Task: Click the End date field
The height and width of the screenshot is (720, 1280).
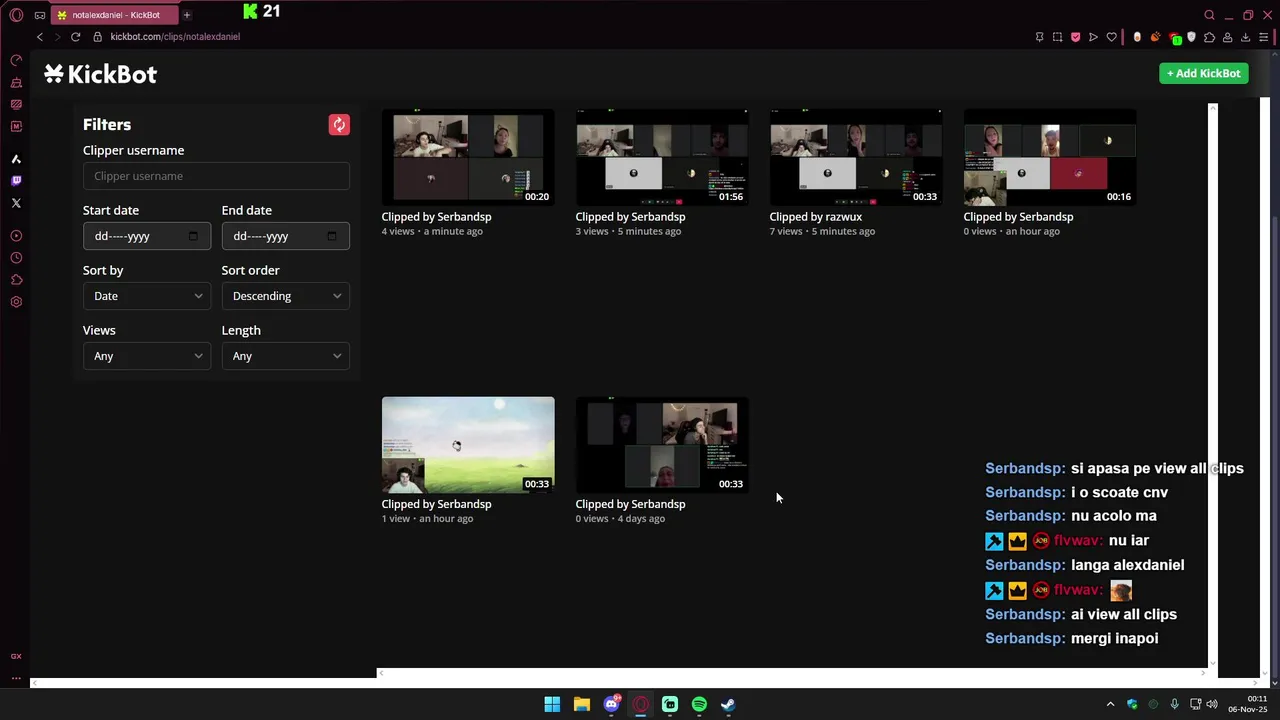Action: click(286, 236)
